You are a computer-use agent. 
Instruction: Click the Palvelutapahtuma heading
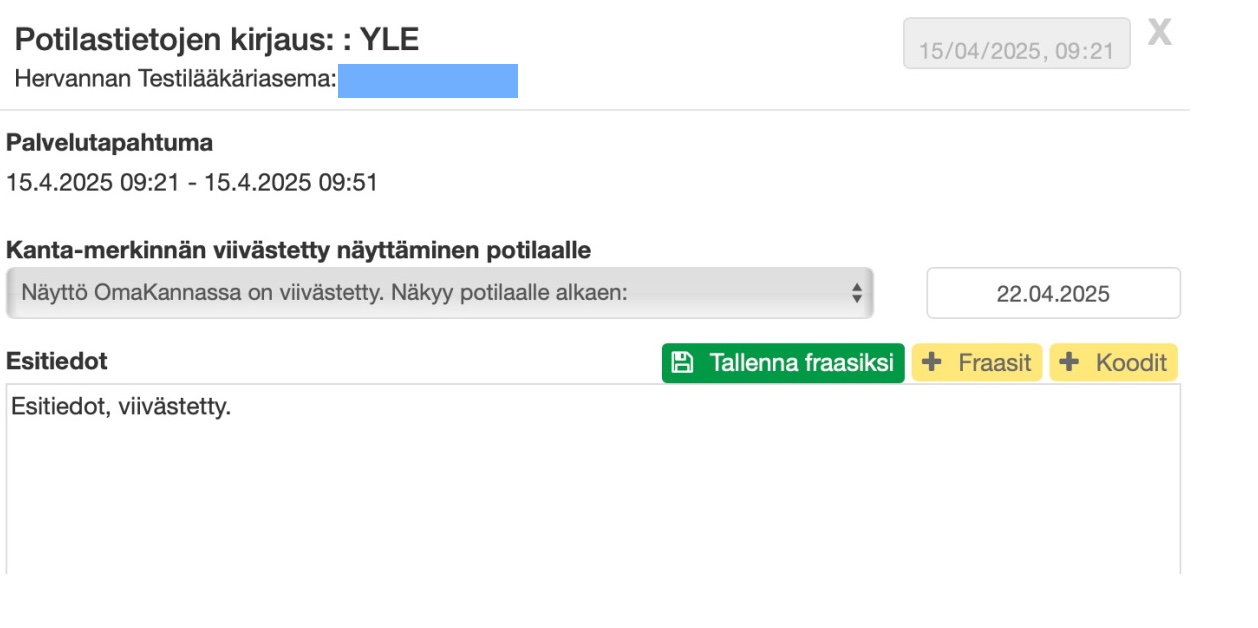(109, 143)
